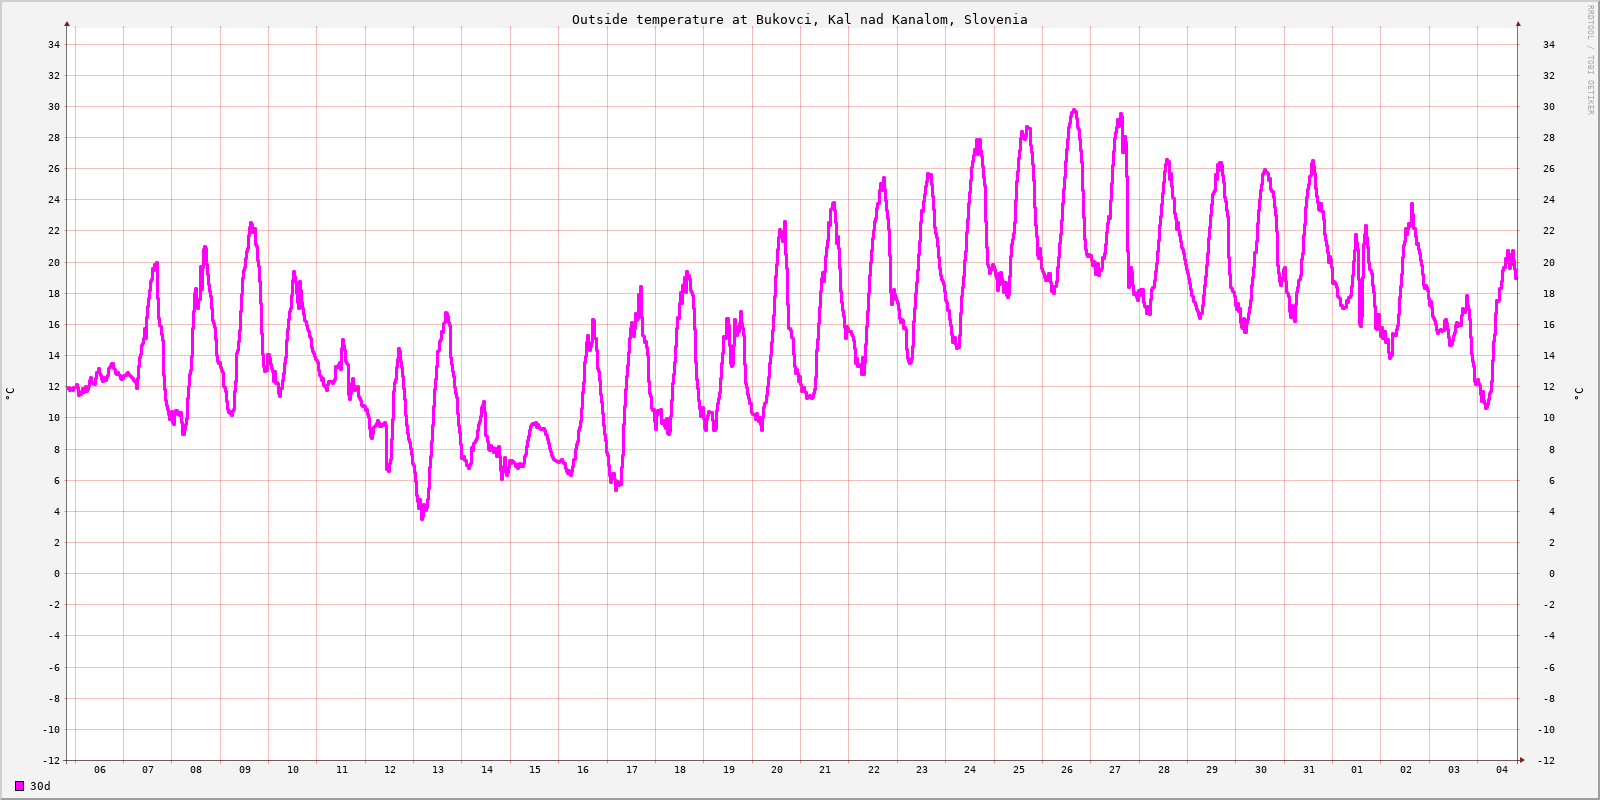
Task: Select date label 15 on the x-axis
Action: [x=535, y=770]
